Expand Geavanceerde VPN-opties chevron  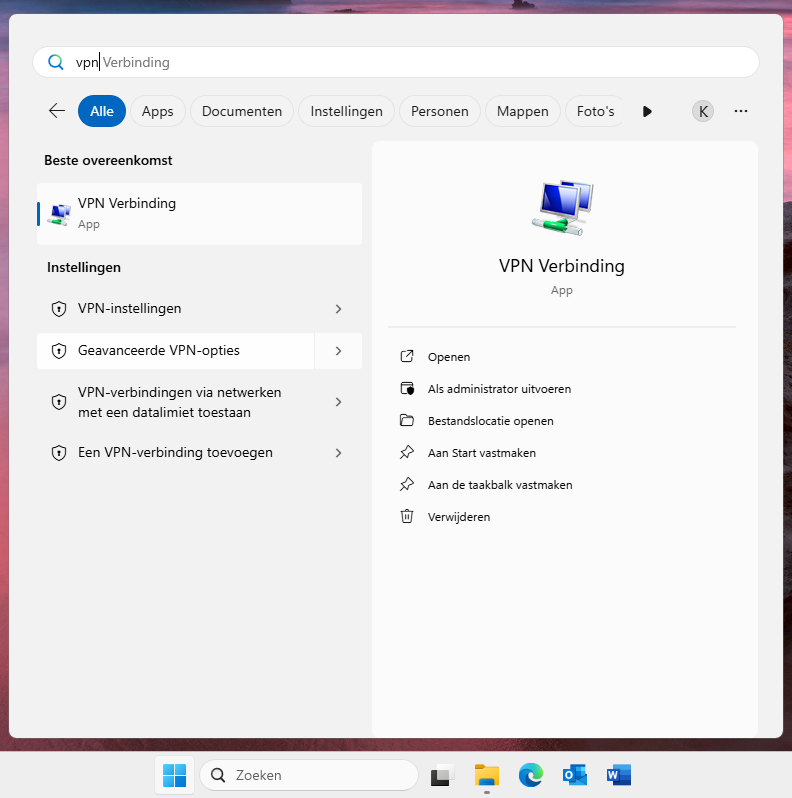coord(338,351)
